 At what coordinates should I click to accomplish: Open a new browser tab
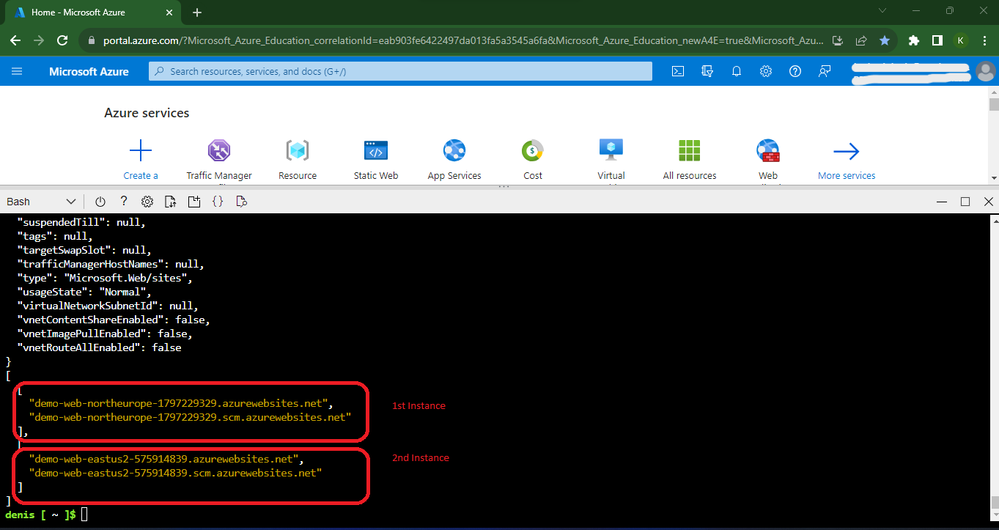click(x=197, y=12)
